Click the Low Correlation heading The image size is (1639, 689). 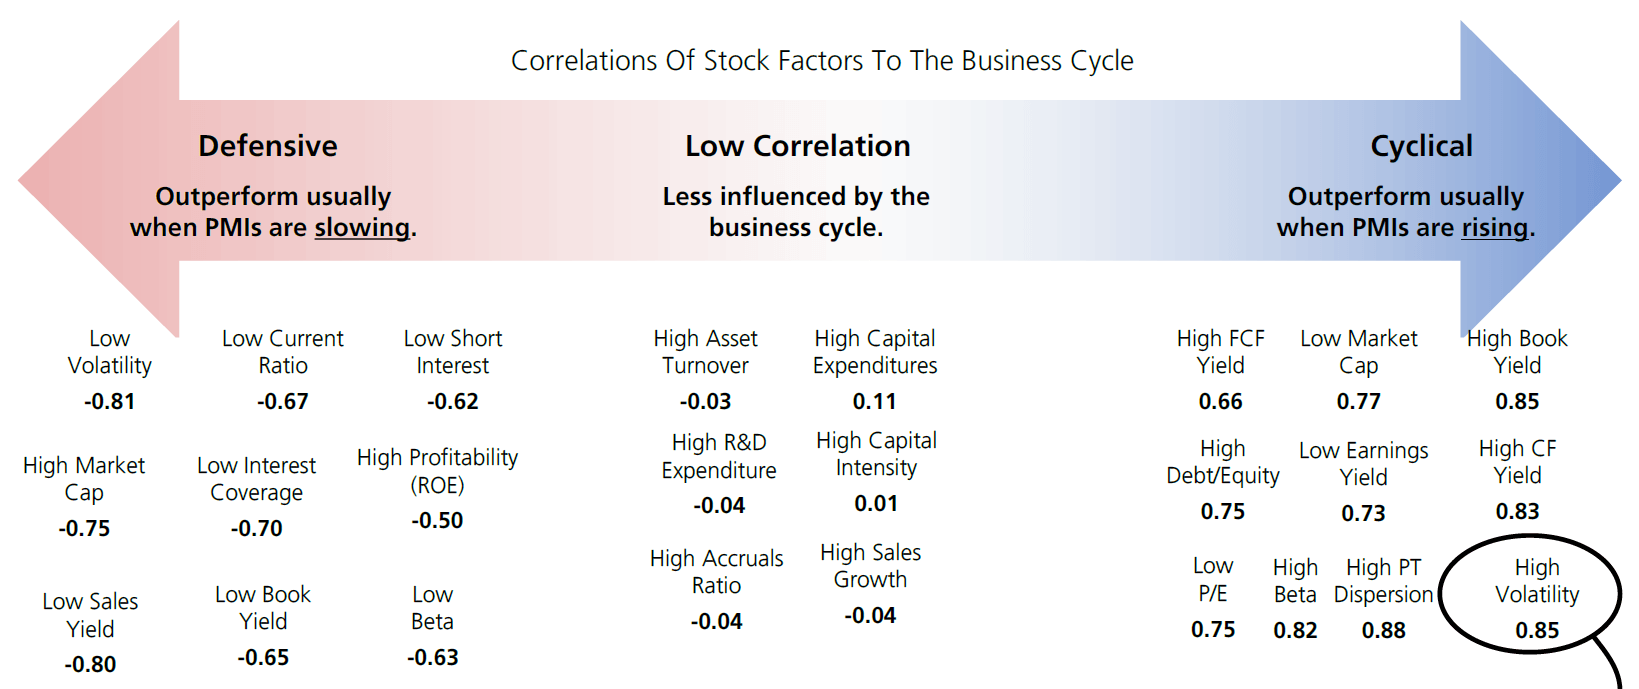click(x=797, y=146)
